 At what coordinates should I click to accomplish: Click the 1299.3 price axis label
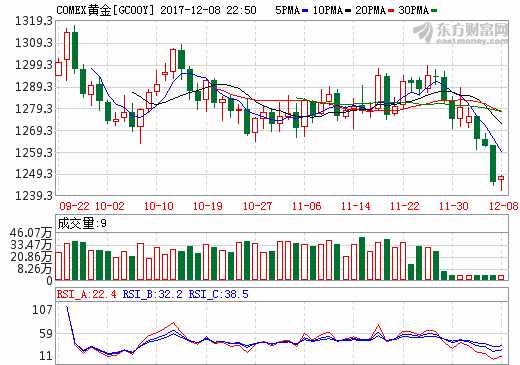click(34, 65)
